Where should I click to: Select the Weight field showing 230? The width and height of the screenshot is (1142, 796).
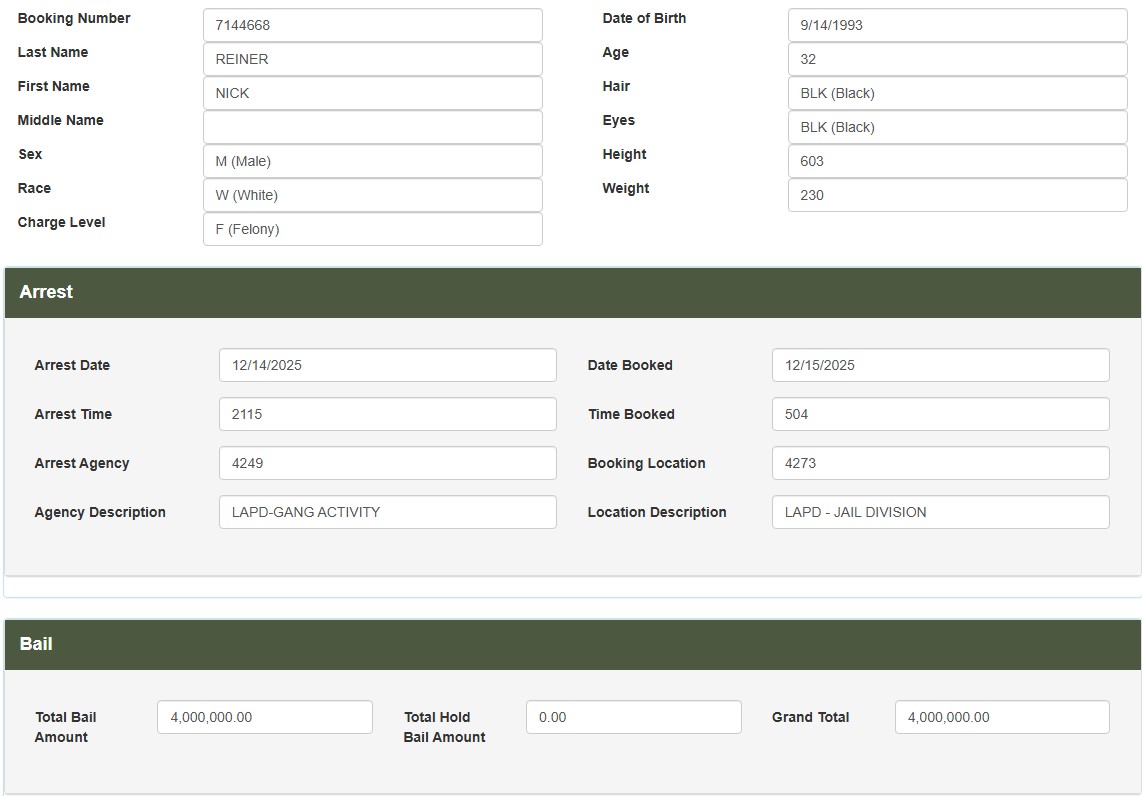pyautogui.click(x=956, y=195)
